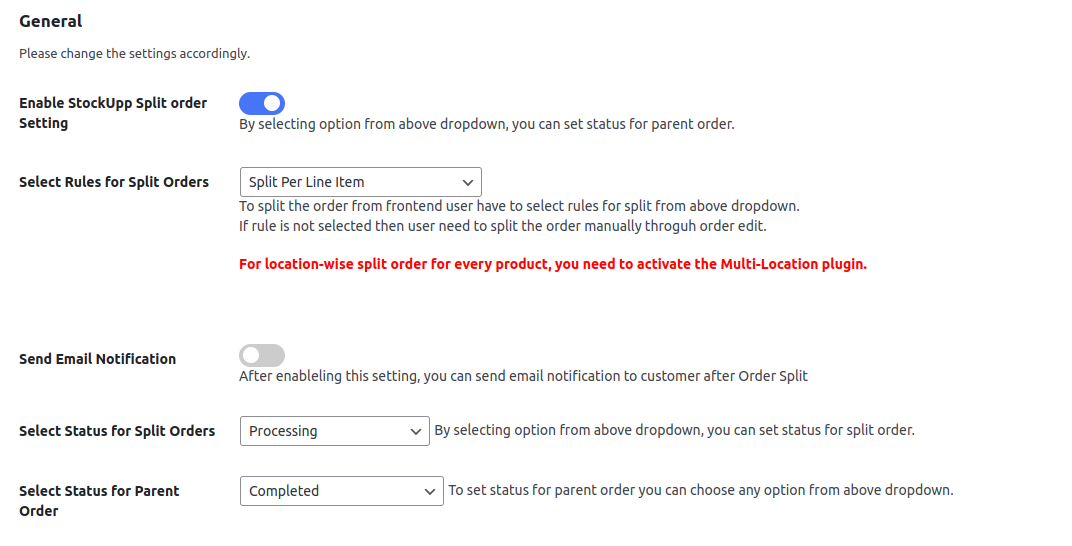Click the chevron arrow beside Split Per Line Item
The height and width of the screenshot is (546, 1072).
(468, 182)
